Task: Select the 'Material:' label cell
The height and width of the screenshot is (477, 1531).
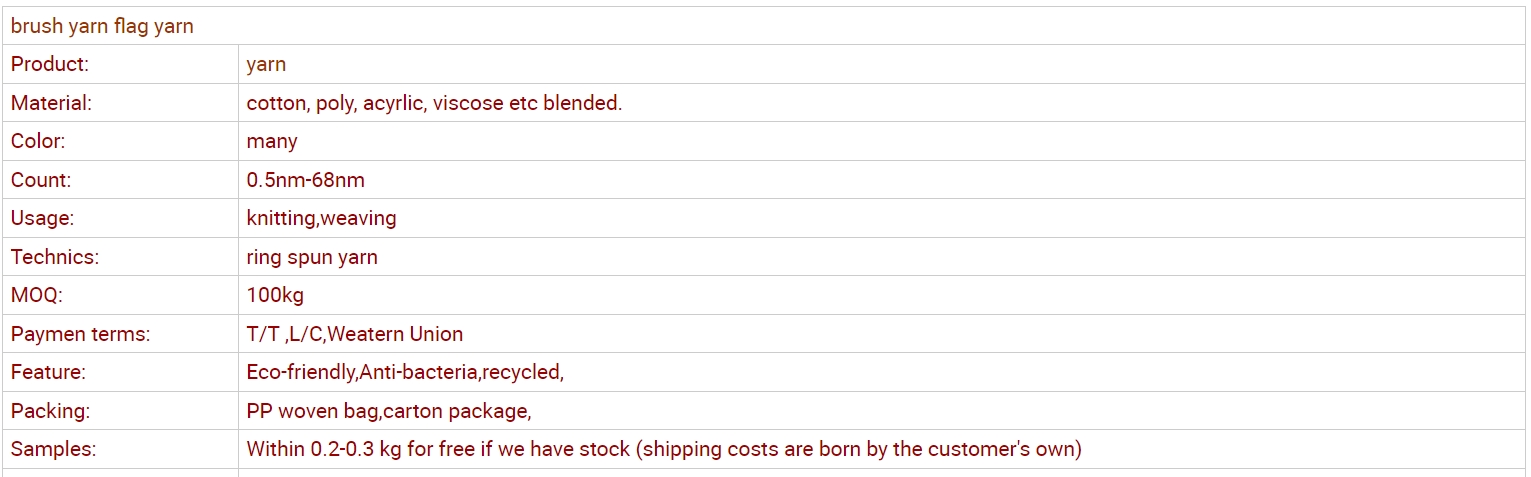Action: pos(51,103)
